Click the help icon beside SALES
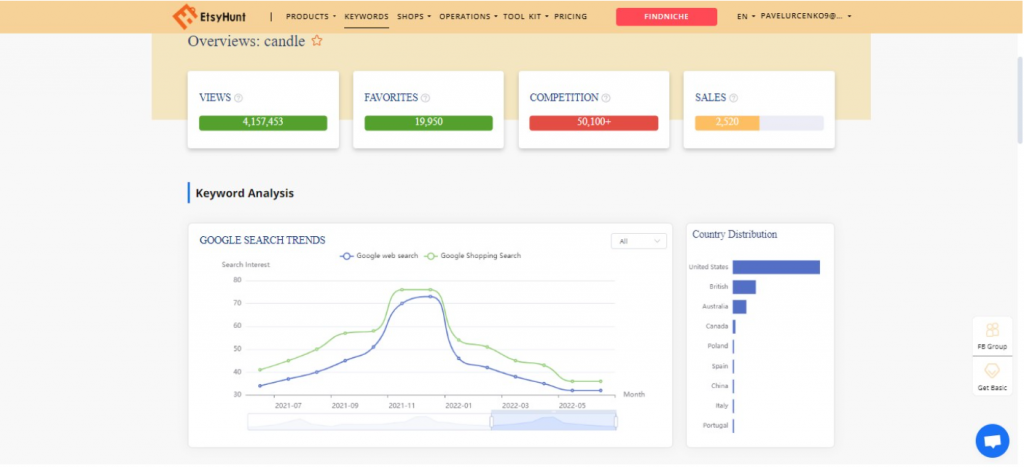Image resolution: width=1024 pixels, height=468 pixels. tap(734, 98)
